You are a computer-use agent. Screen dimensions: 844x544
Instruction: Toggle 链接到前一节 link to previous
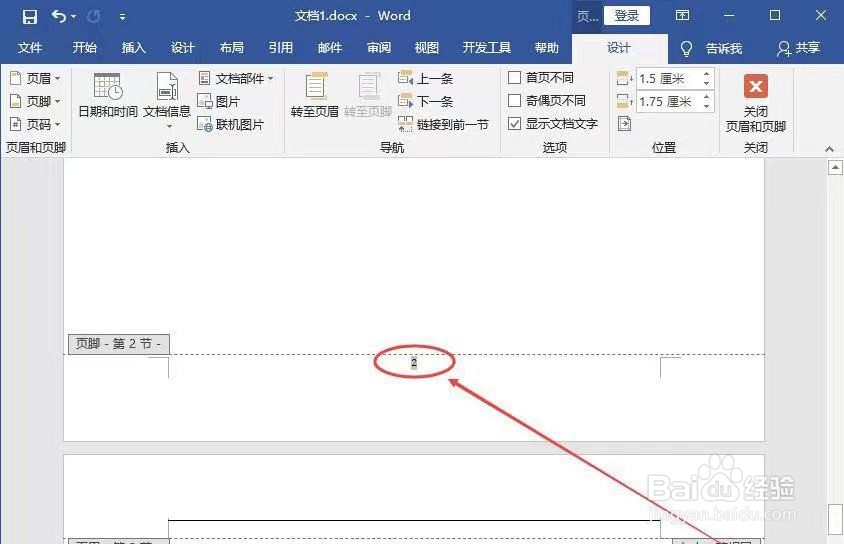443,124
